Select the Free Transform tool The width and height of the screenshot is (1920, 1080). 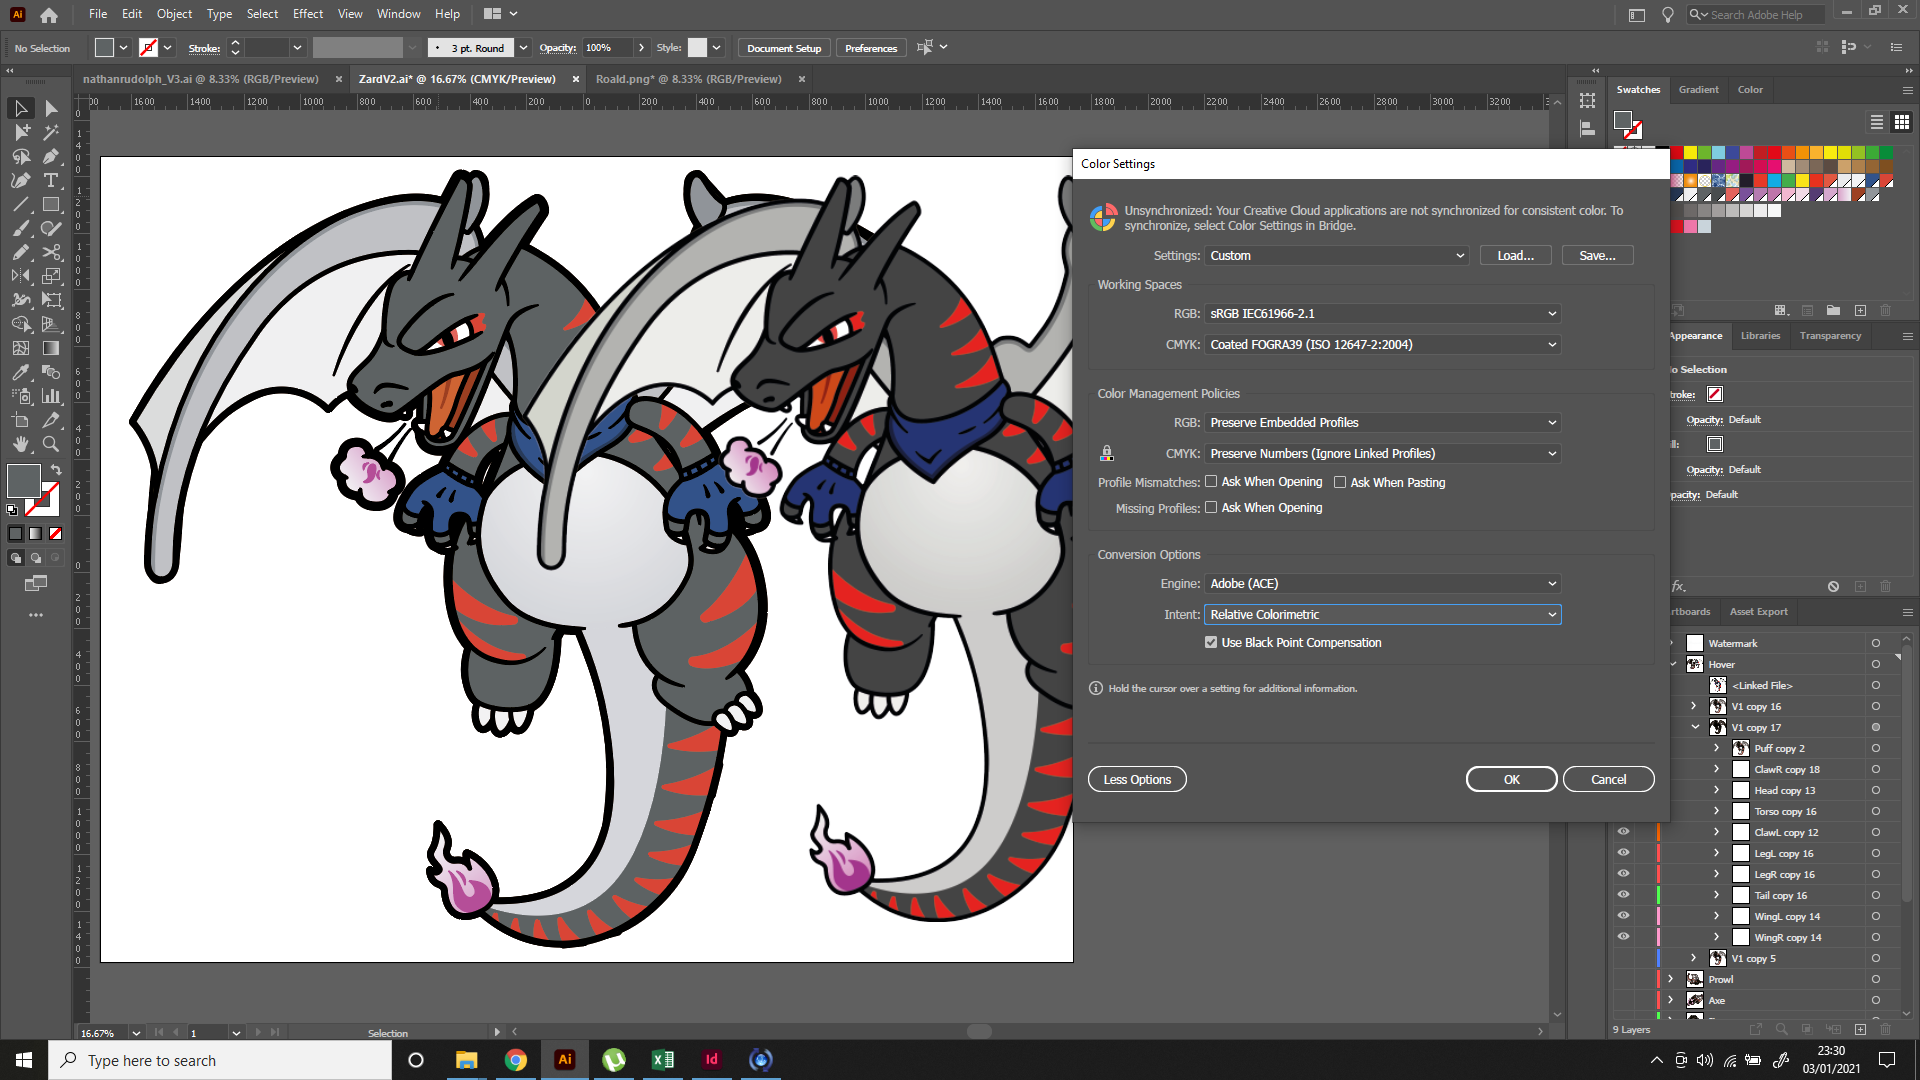click(x=51, y=300)
